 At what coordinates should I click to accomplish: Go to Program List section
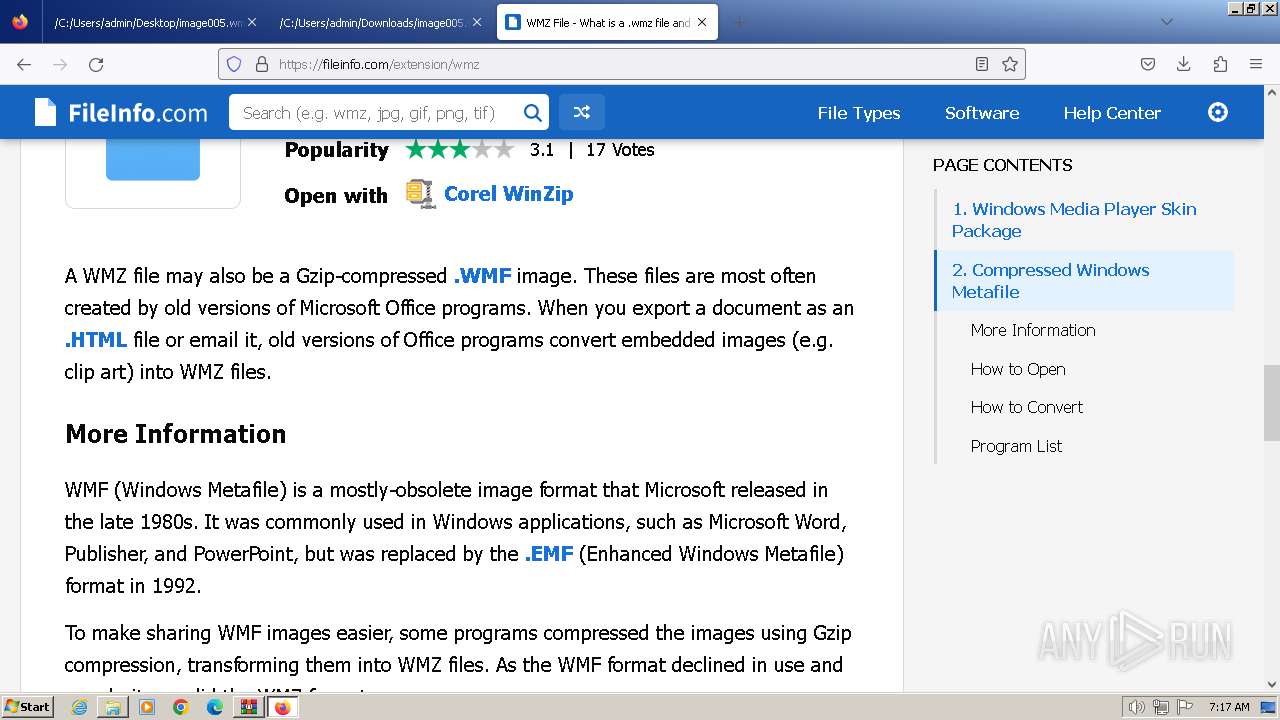click(x=1016, y=446)
